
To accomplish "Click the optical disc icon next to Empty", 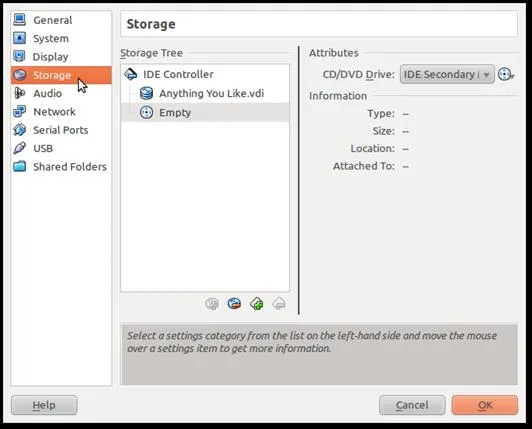I will [x=146, y=112].
